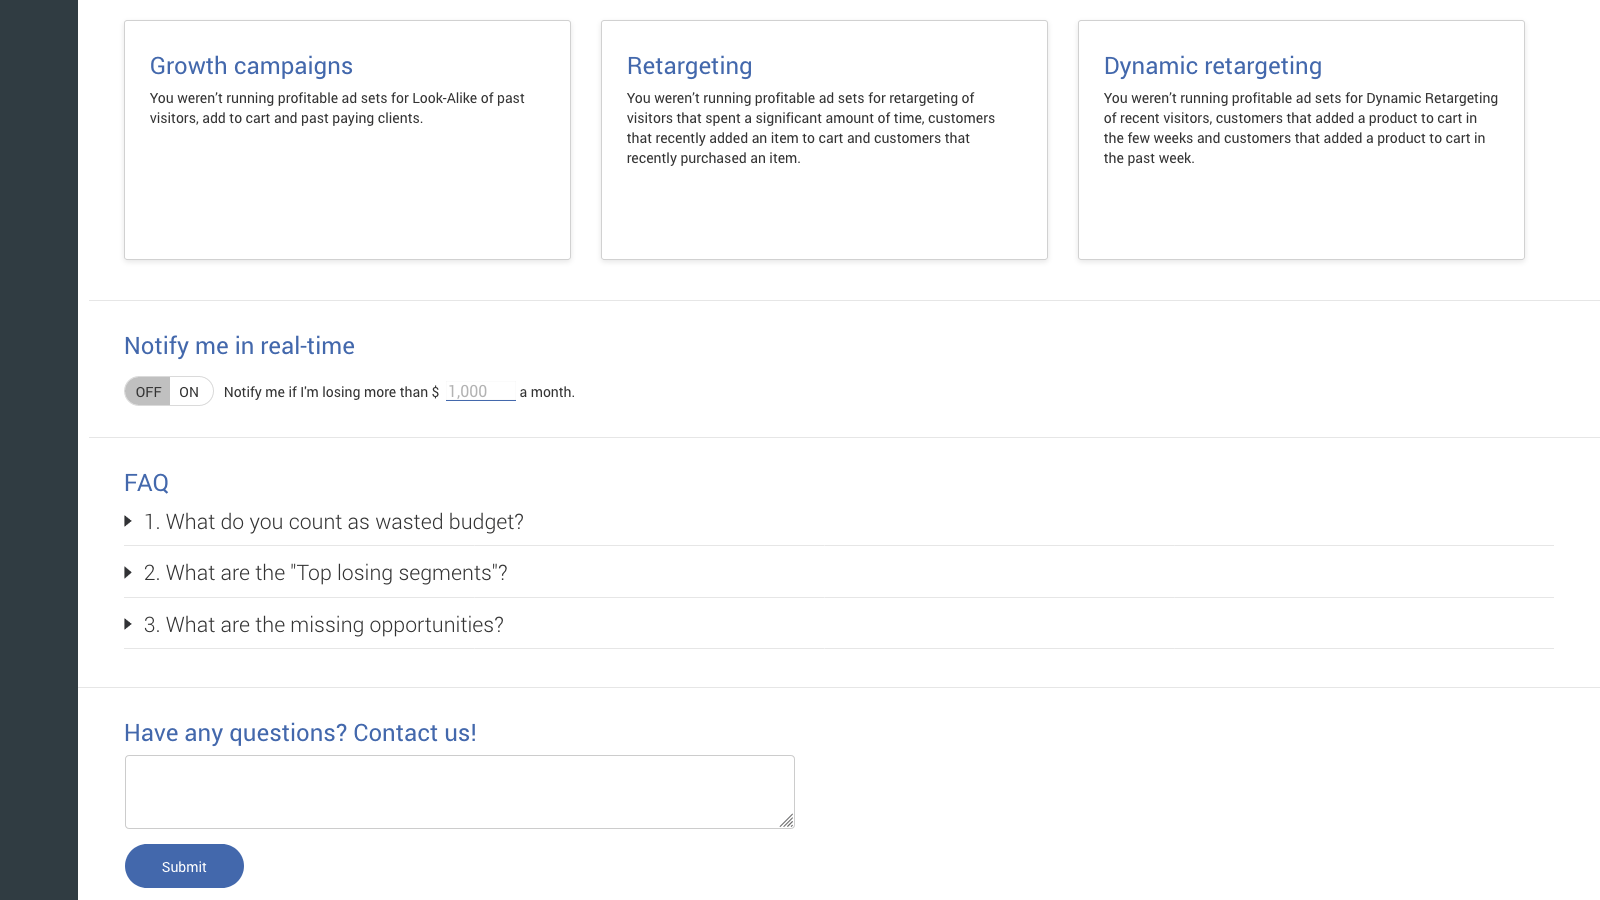The image size is (1600, 900).
Task: Switch the notification toggle to ON
Action: click(x=190, y=392)
